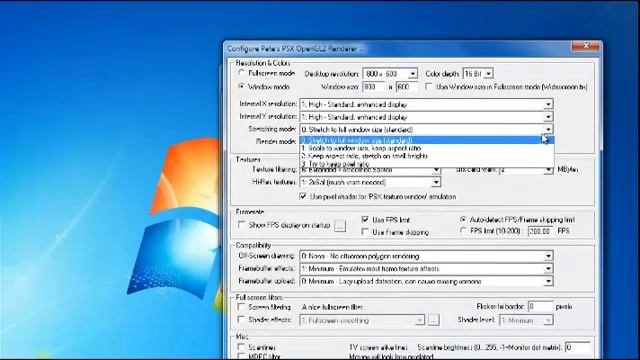The image size is (640, 360).
Task: Select Auto-detect FPS/Frame skipping limit
Action: [x=463, y=220]
